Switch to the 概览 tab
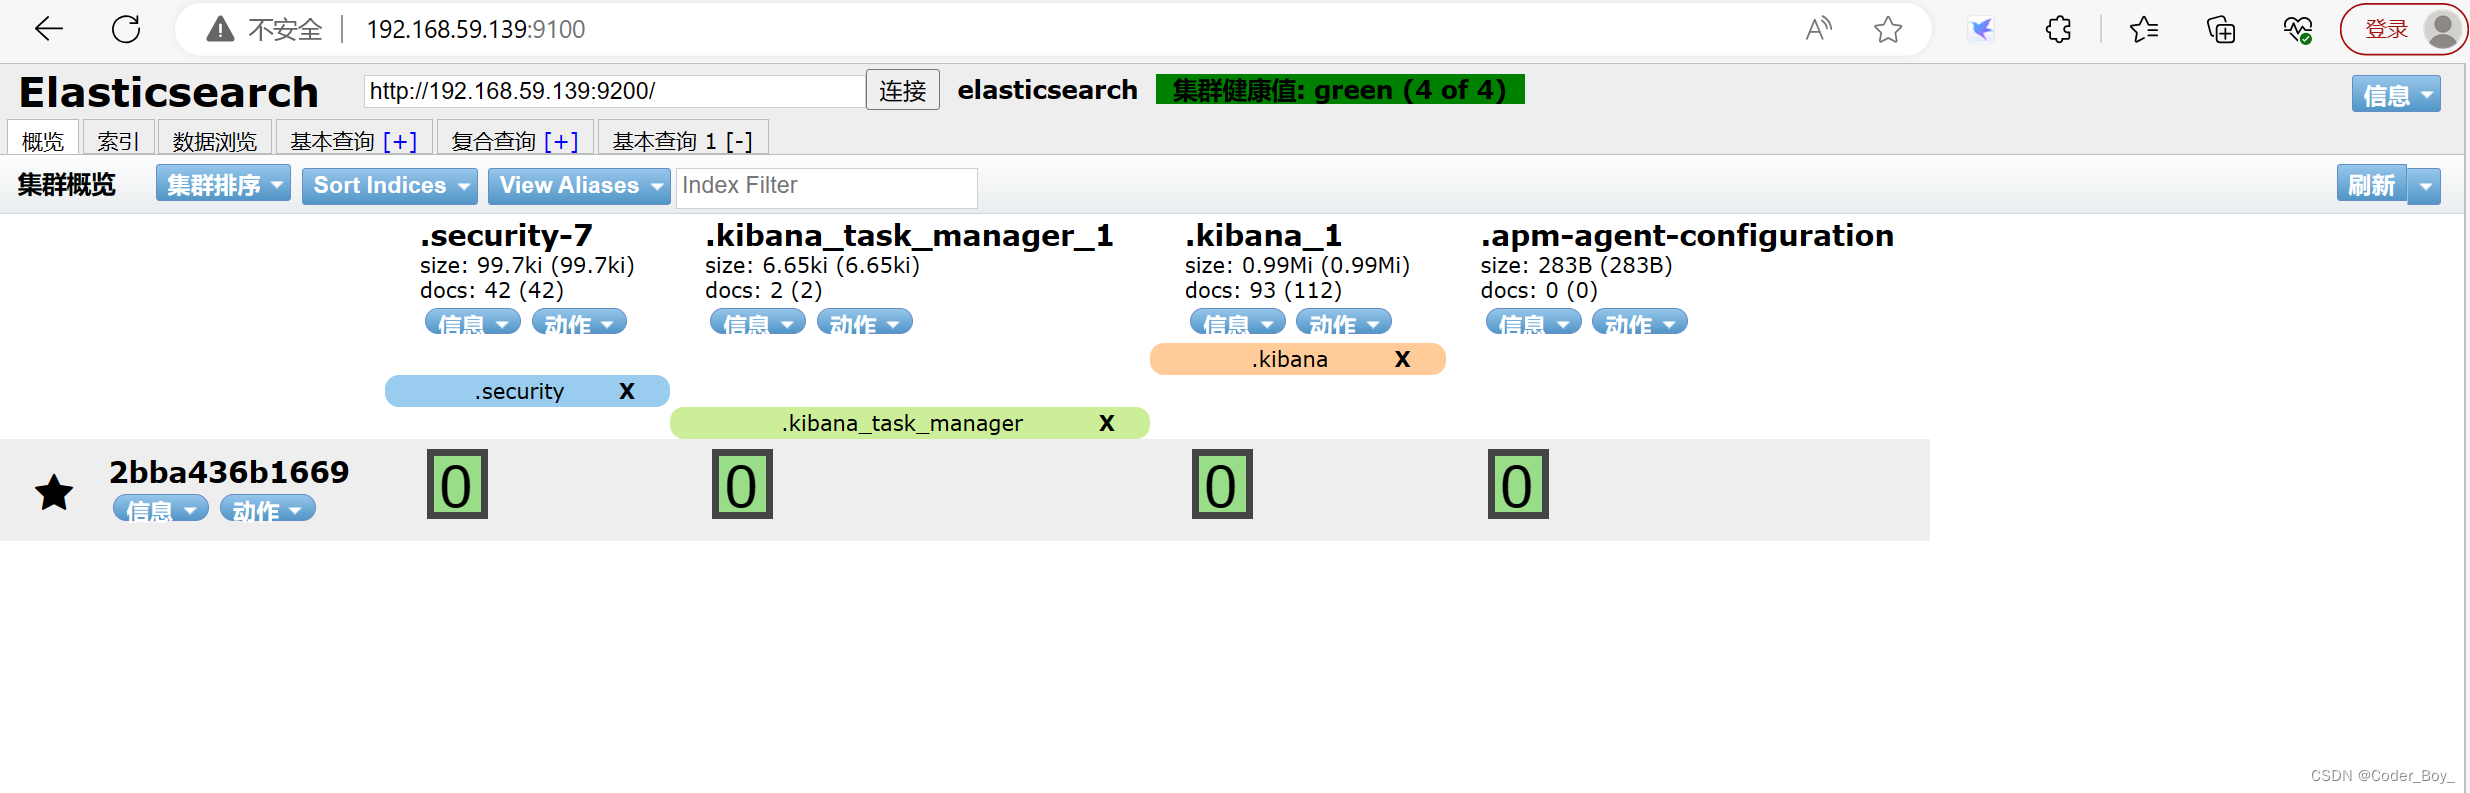 pos(43,139)
